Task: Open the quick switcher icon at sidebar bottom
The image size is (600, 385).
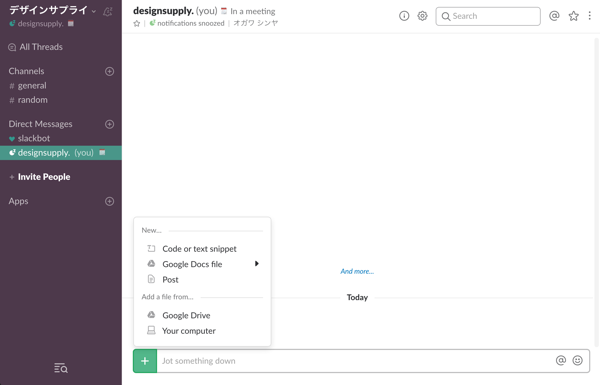Action: coord(61,368)
